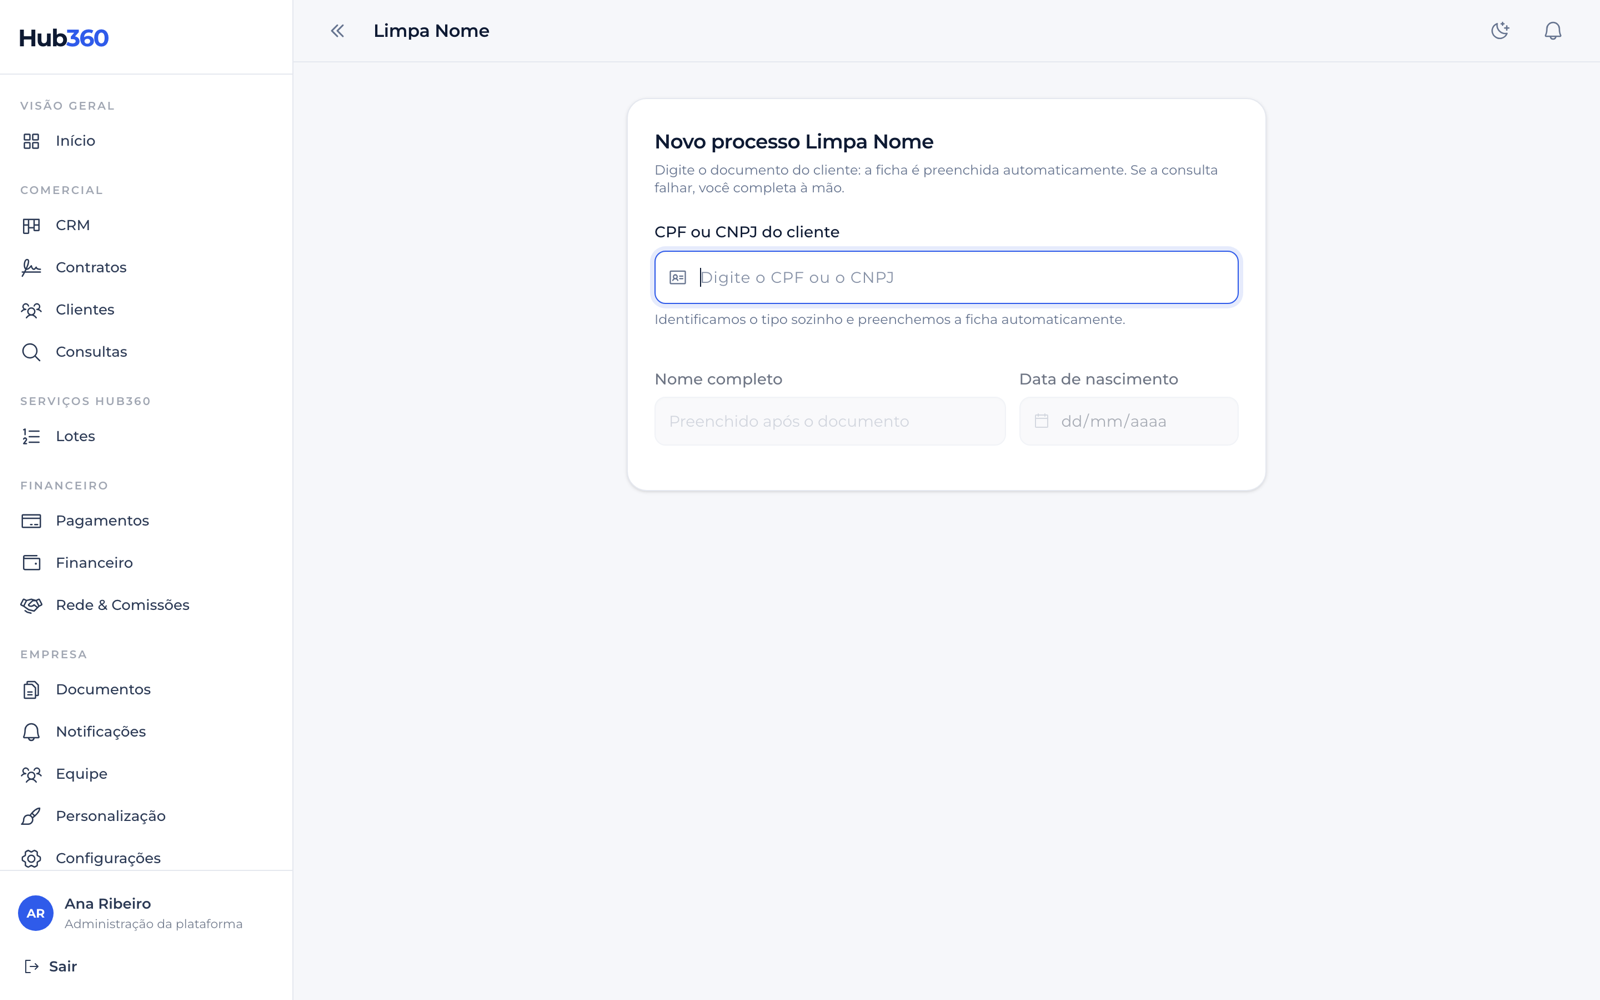Screen dimensions: 1600x1000
Task: Click the Notificações sidebar bell icon
Action: coord(31,732)
